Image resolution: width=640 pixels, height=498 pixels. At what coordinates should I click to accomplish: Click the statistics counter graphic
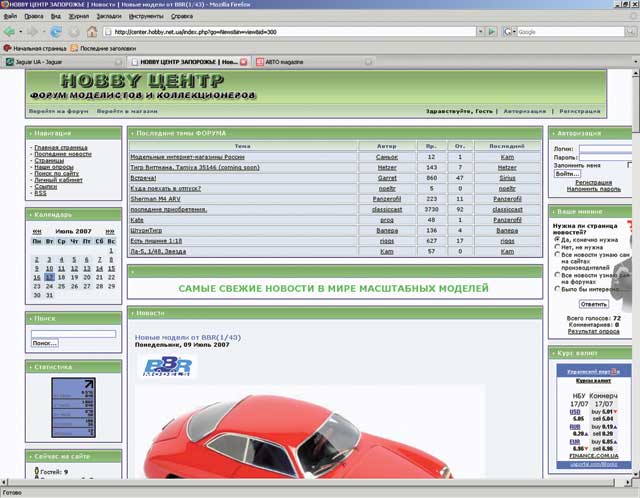[x=73, y=405]
